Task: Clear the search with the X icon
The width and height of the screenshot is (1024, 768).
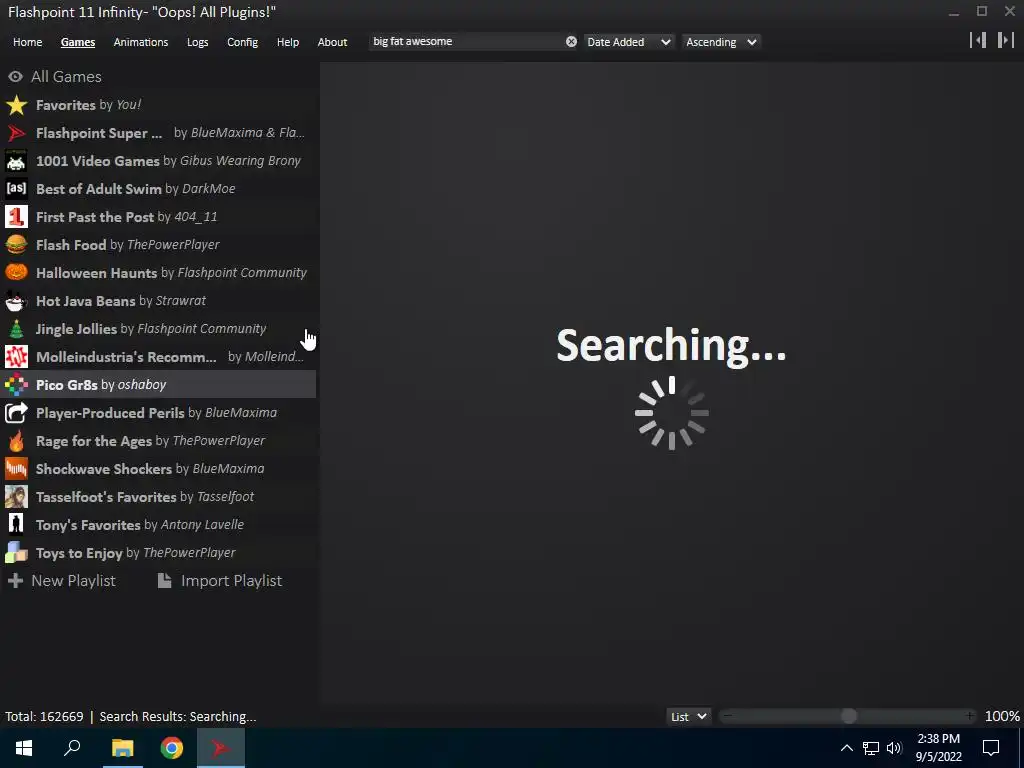Action: [x=571, y=42]
